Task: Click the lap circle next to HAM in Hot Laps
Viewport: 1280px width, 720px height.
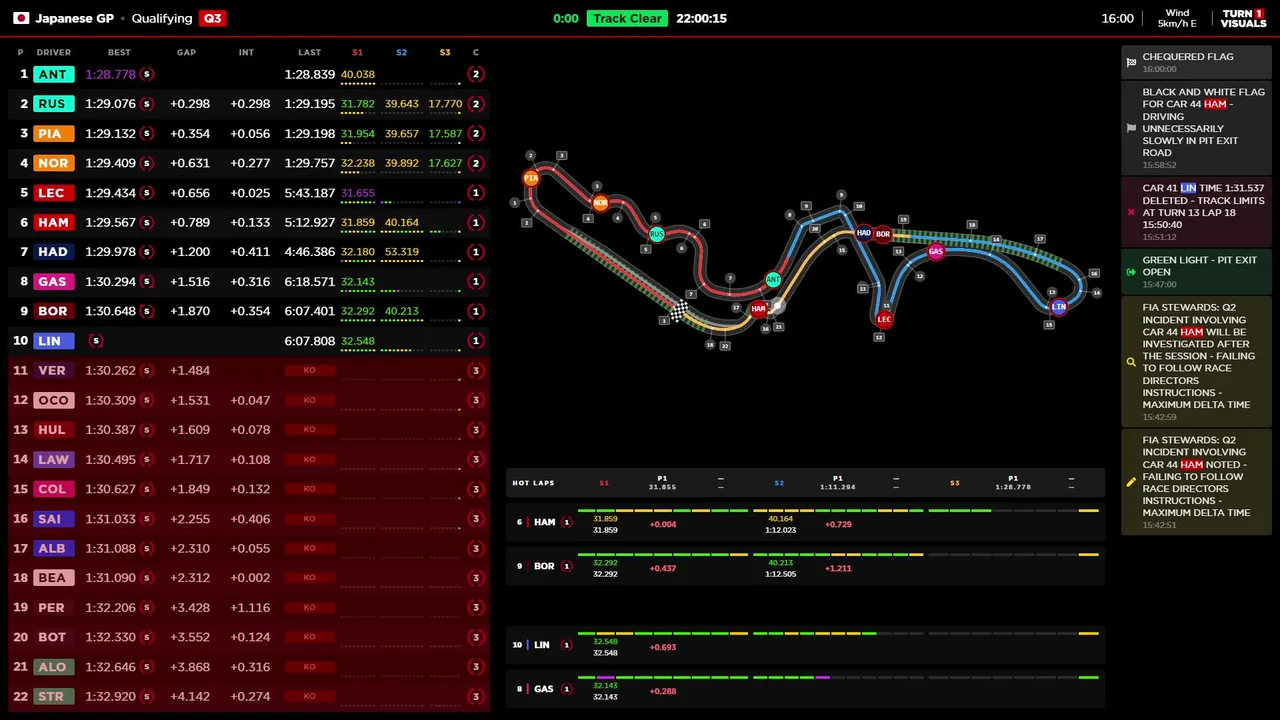Action: coord(567,522)
